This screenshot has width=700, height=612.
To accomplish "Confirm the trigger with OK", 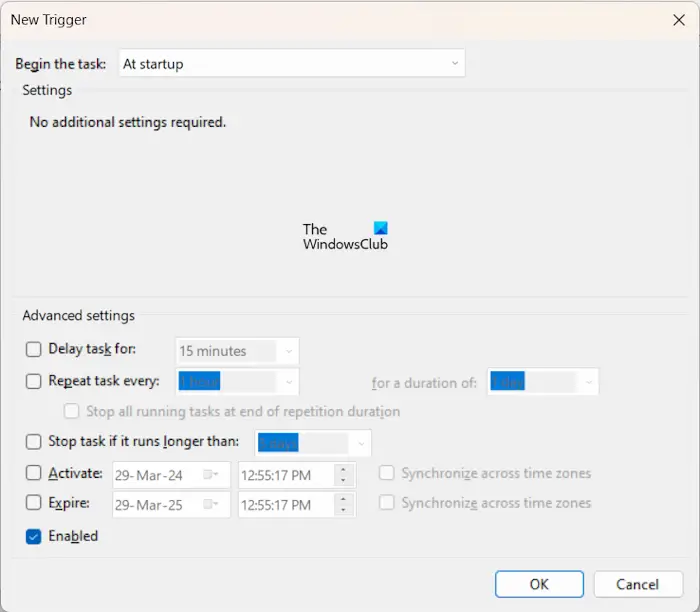I will [539, 584].
